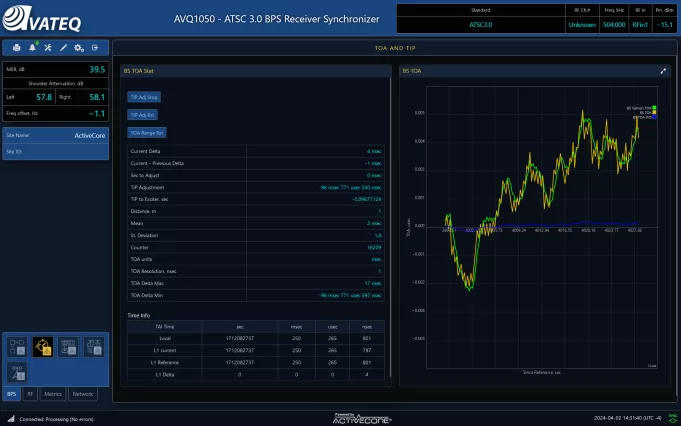Click the TOA Delta Min row label
Image resolution: width=681 pixels, height=426 pixels.
pos(147,295)
